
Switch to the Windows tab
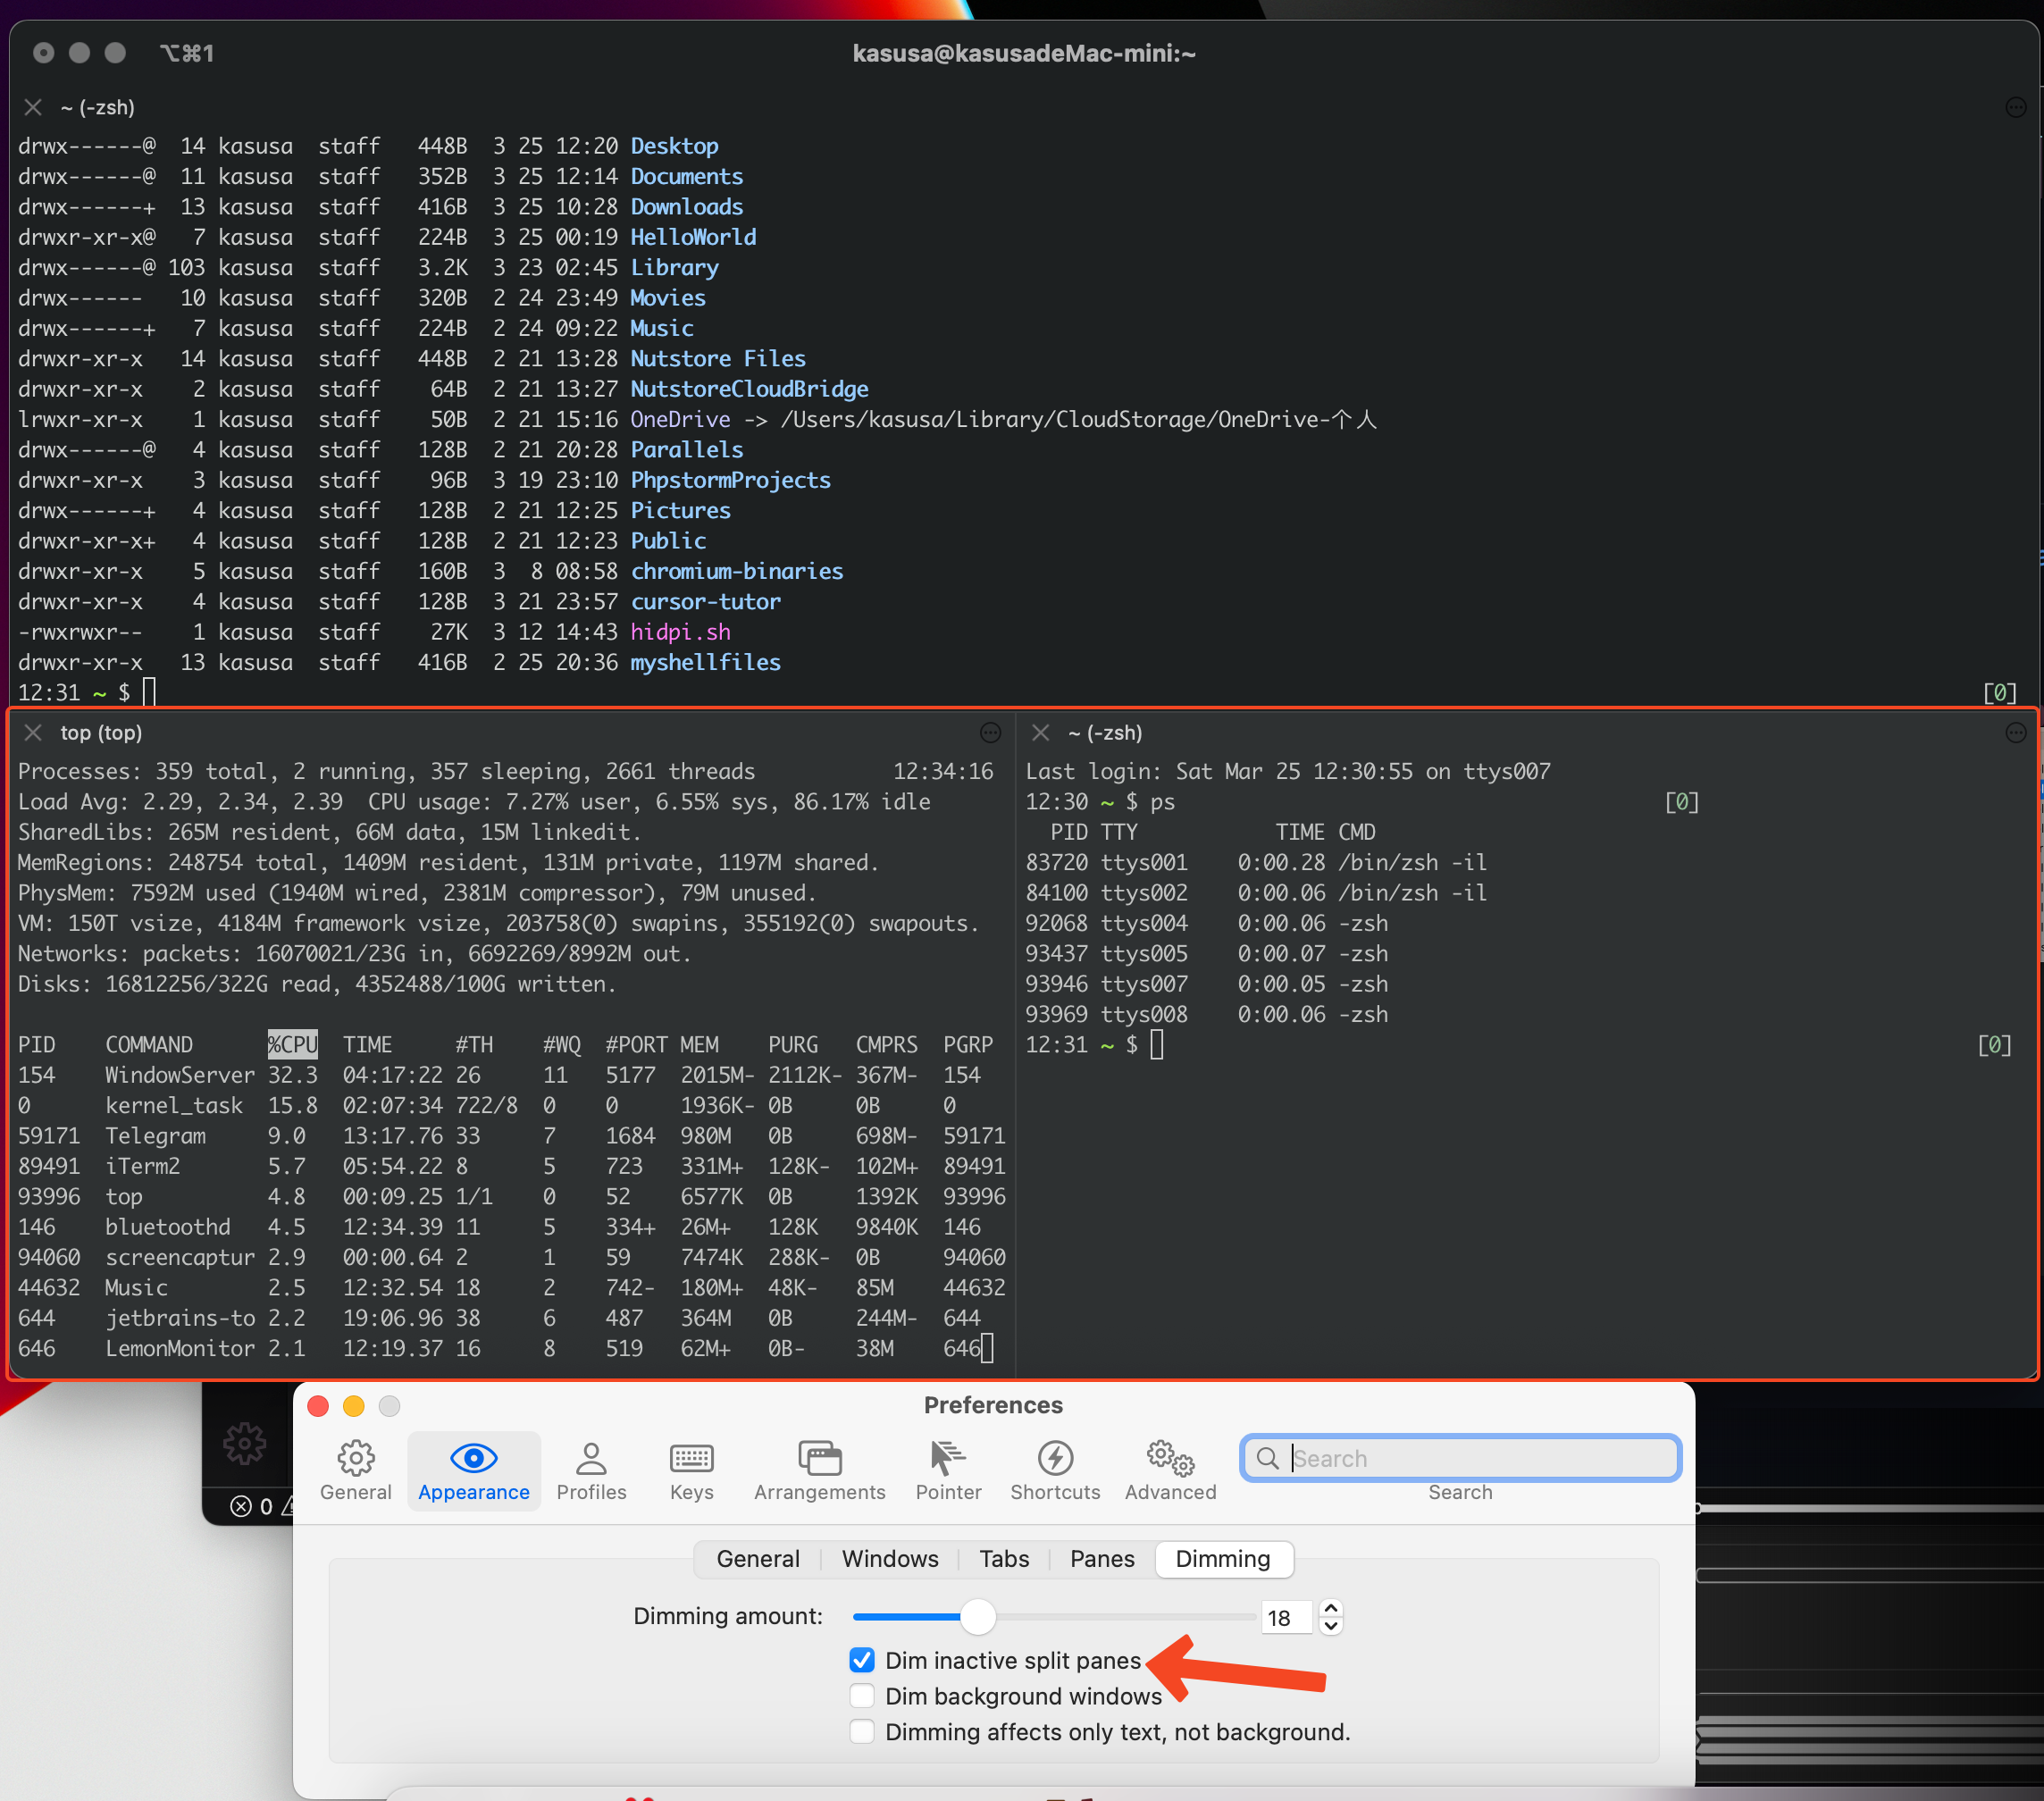point(889,1559)
